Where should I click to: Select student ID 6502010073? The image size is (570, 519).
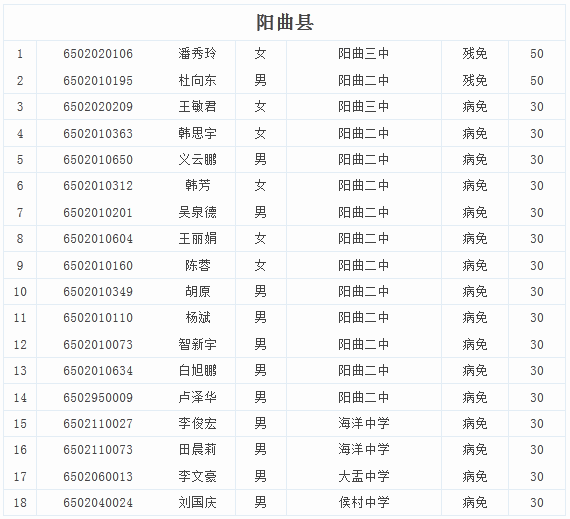(98, 345)
